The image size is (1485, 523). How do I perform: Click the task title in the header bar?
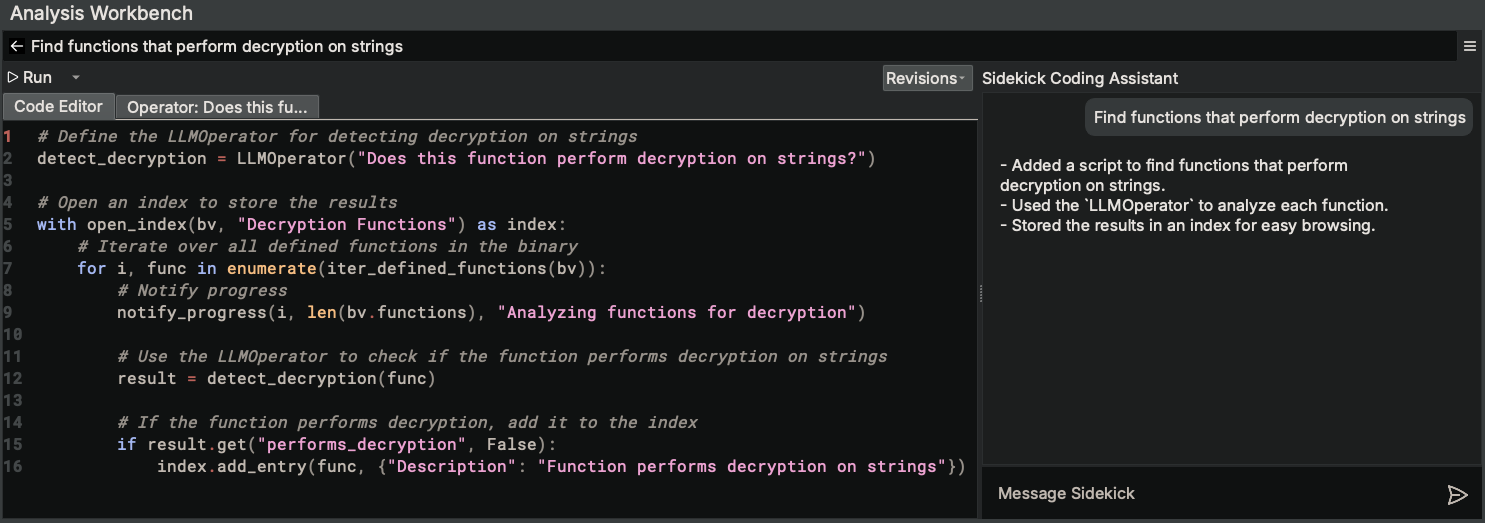coord(217,46)
